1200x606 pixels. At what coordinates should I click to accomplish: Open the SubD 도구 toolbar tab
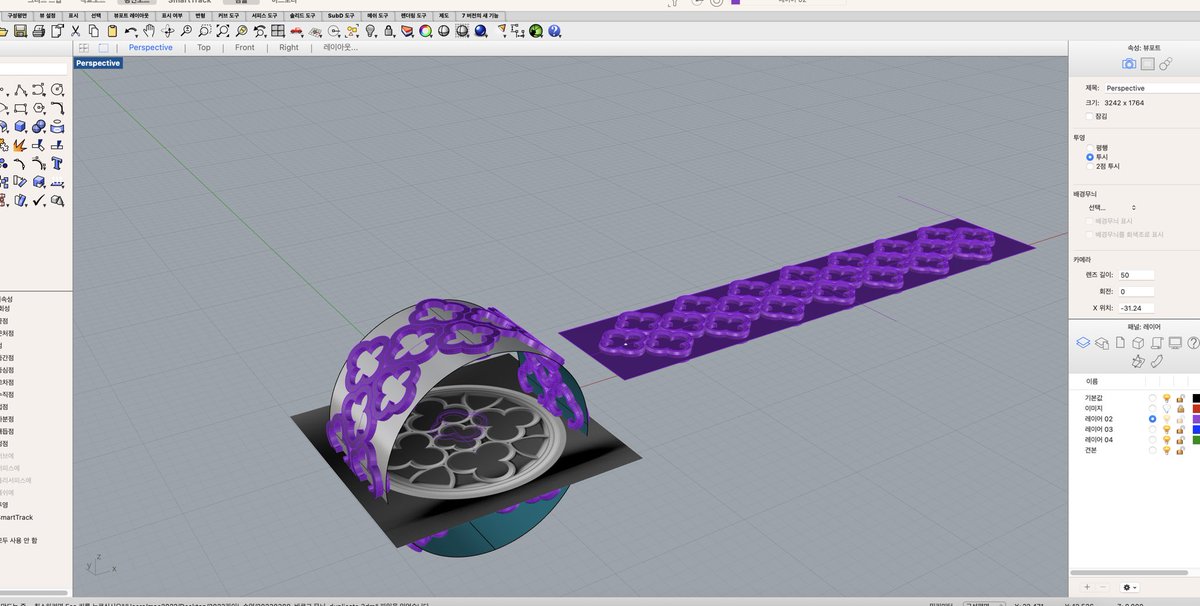coord(342,15)
